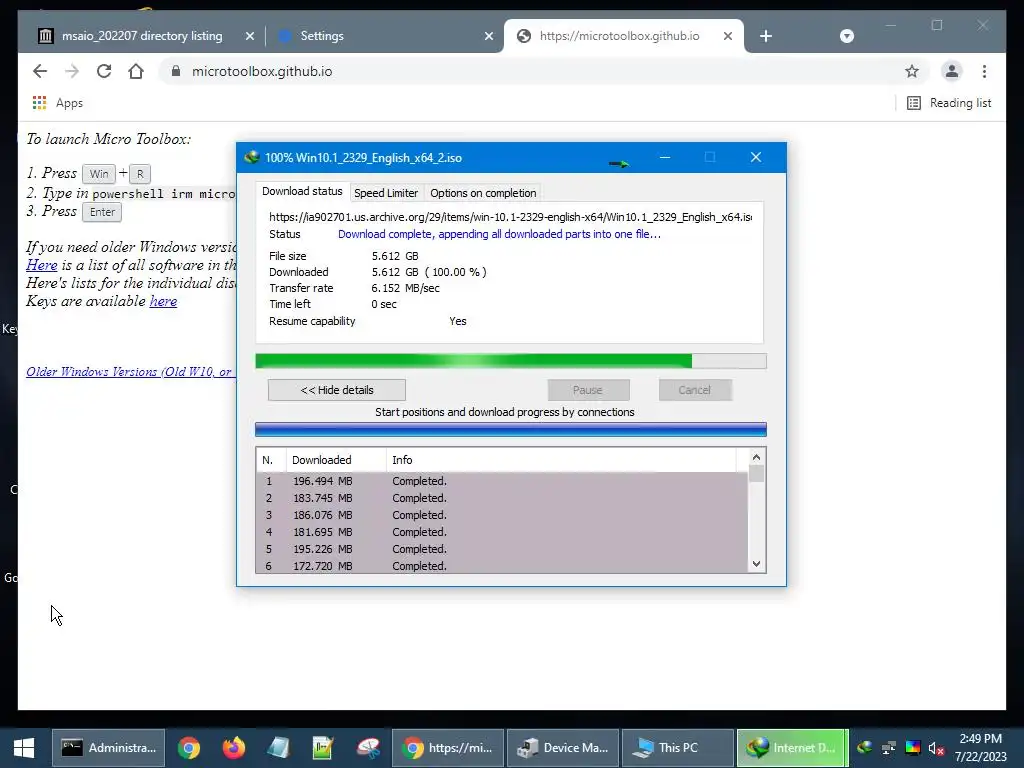Switch to This PC taskbar window
Viewport: 1024px width, 768px height.
(x=678, y=748)
